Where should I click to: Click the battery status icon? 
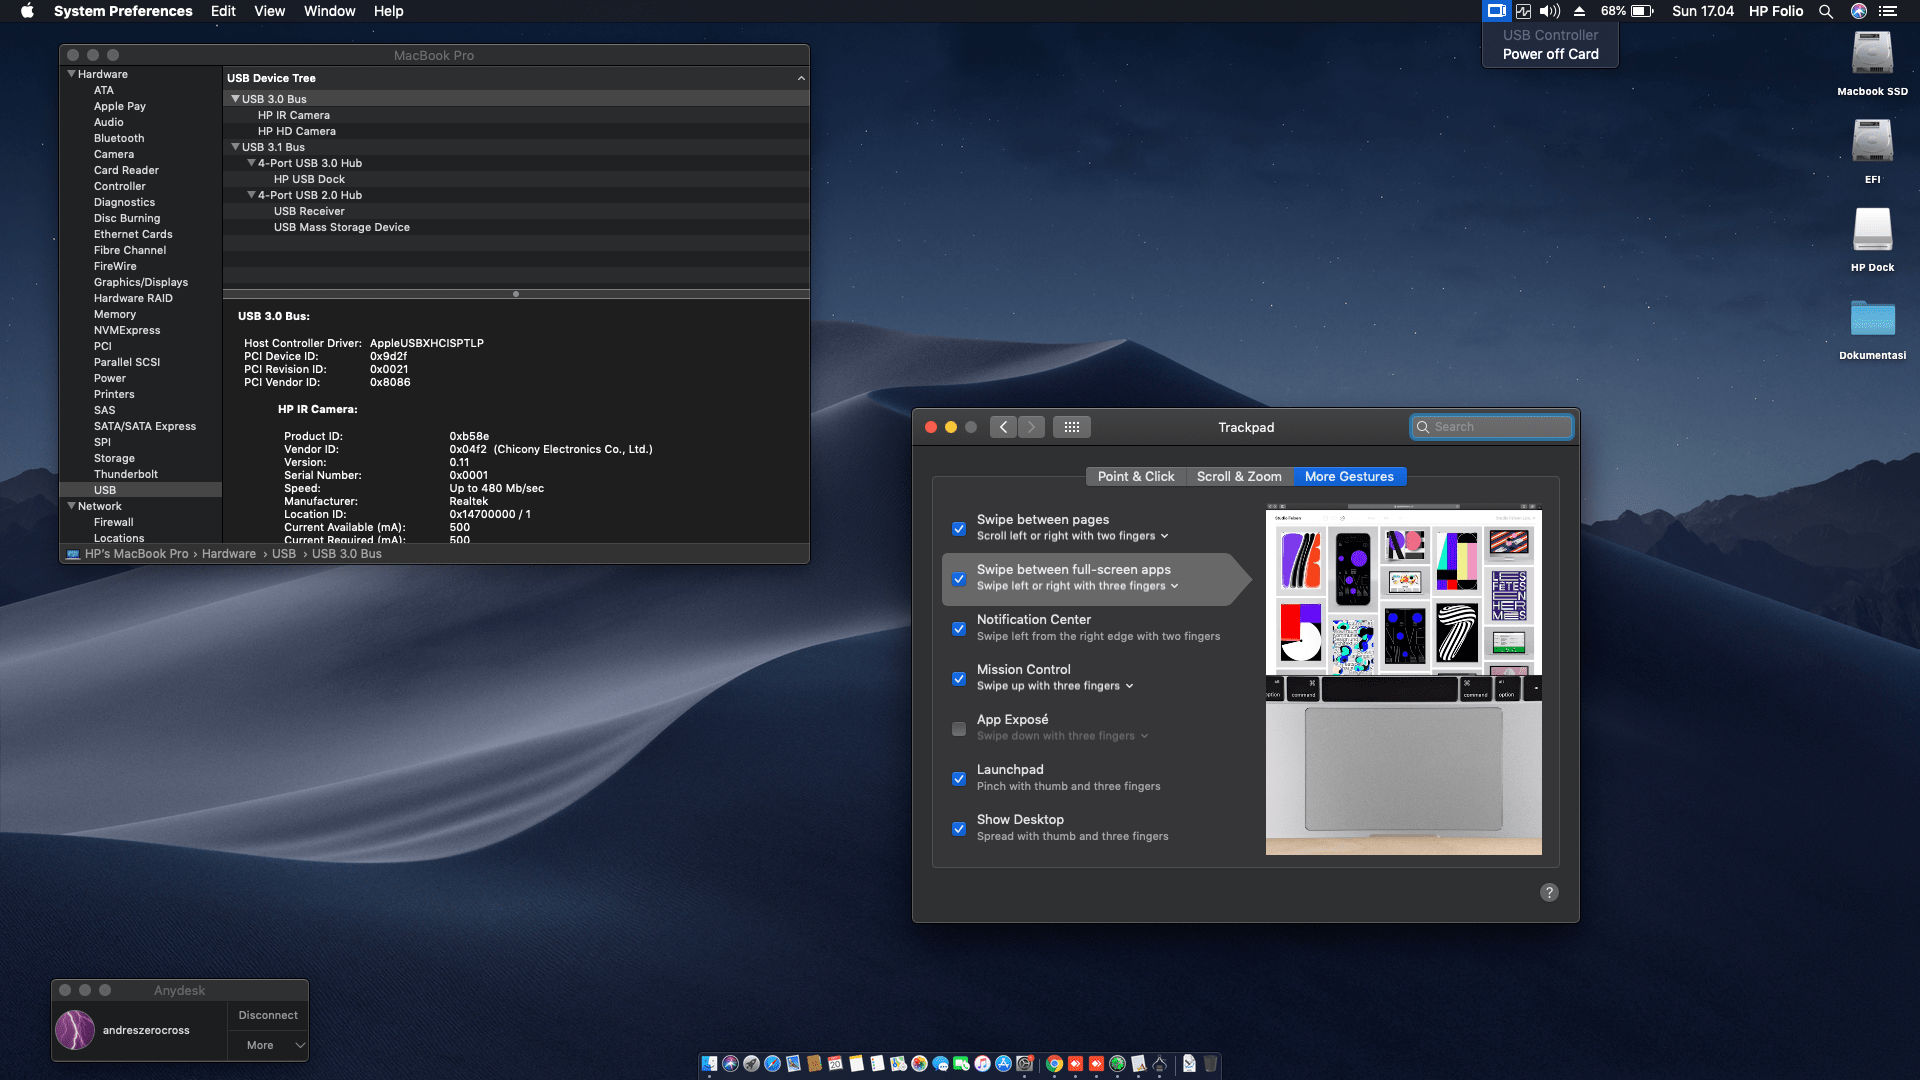1642,11
